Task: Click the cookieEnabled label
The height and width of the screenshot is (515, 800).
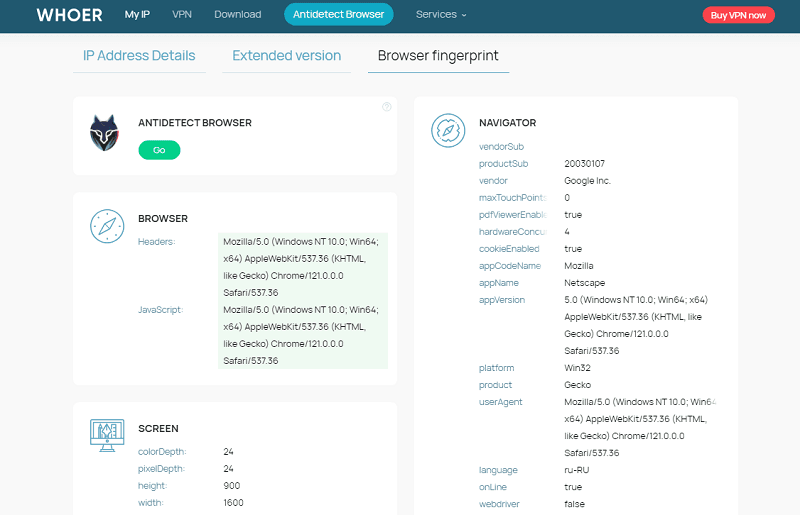Action: coord(509,249)
